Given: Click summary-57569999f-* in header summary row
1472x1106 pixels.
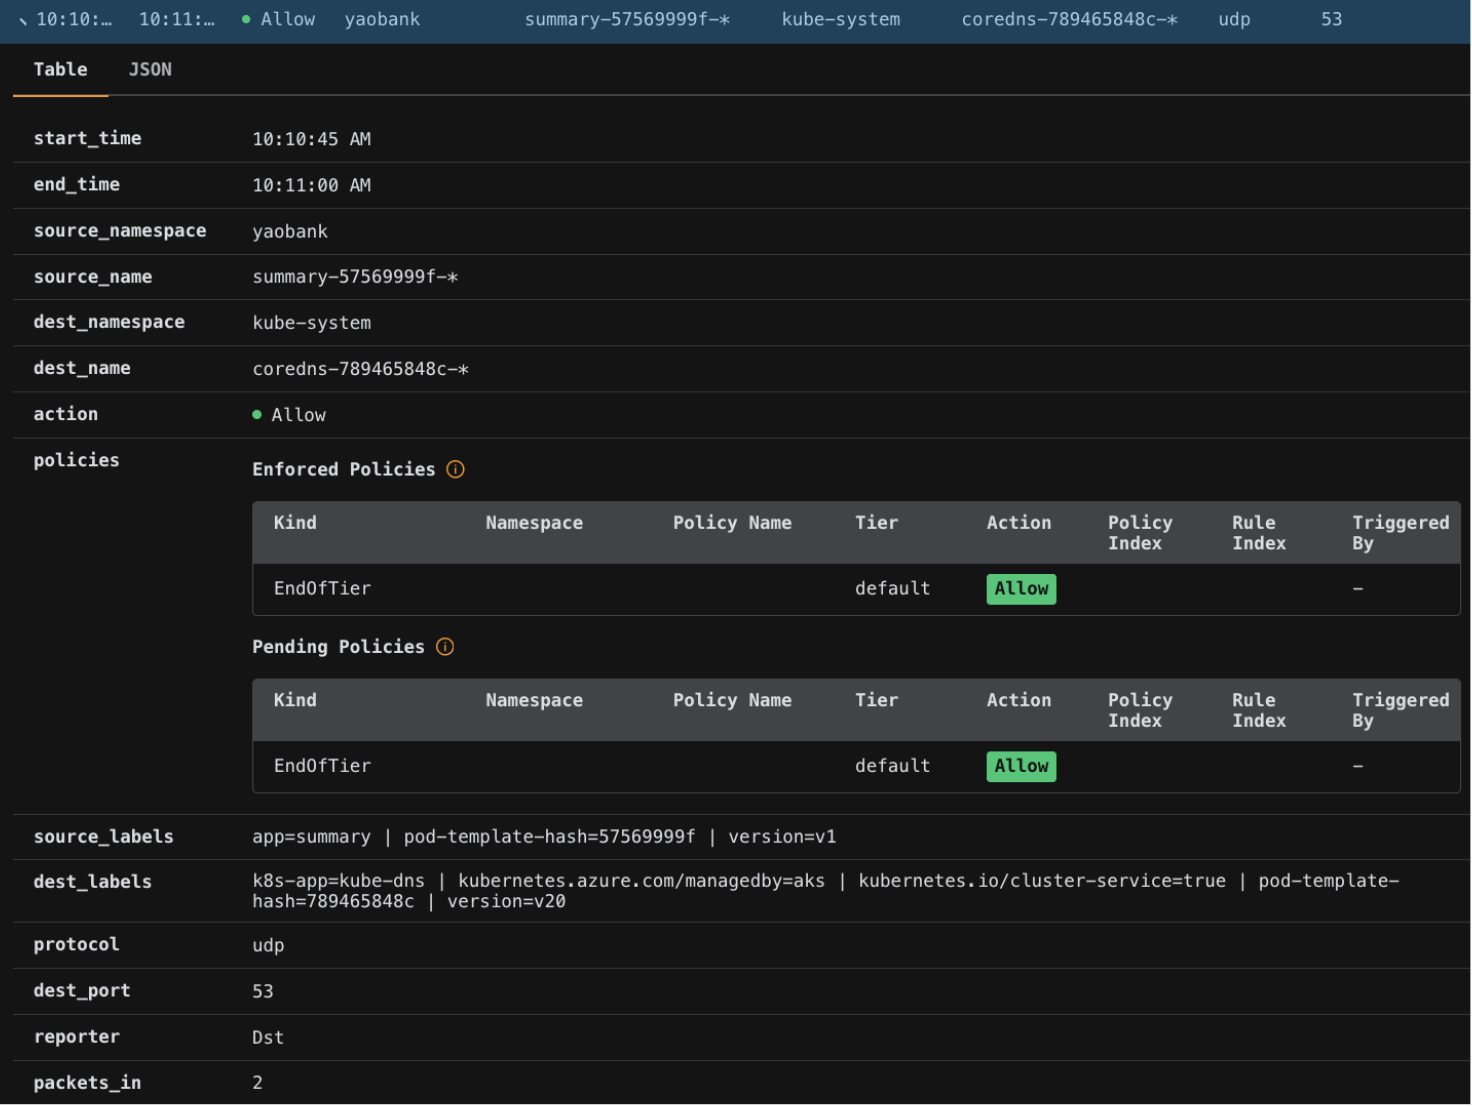Looking at the screenshot, I should pos(627,19).
